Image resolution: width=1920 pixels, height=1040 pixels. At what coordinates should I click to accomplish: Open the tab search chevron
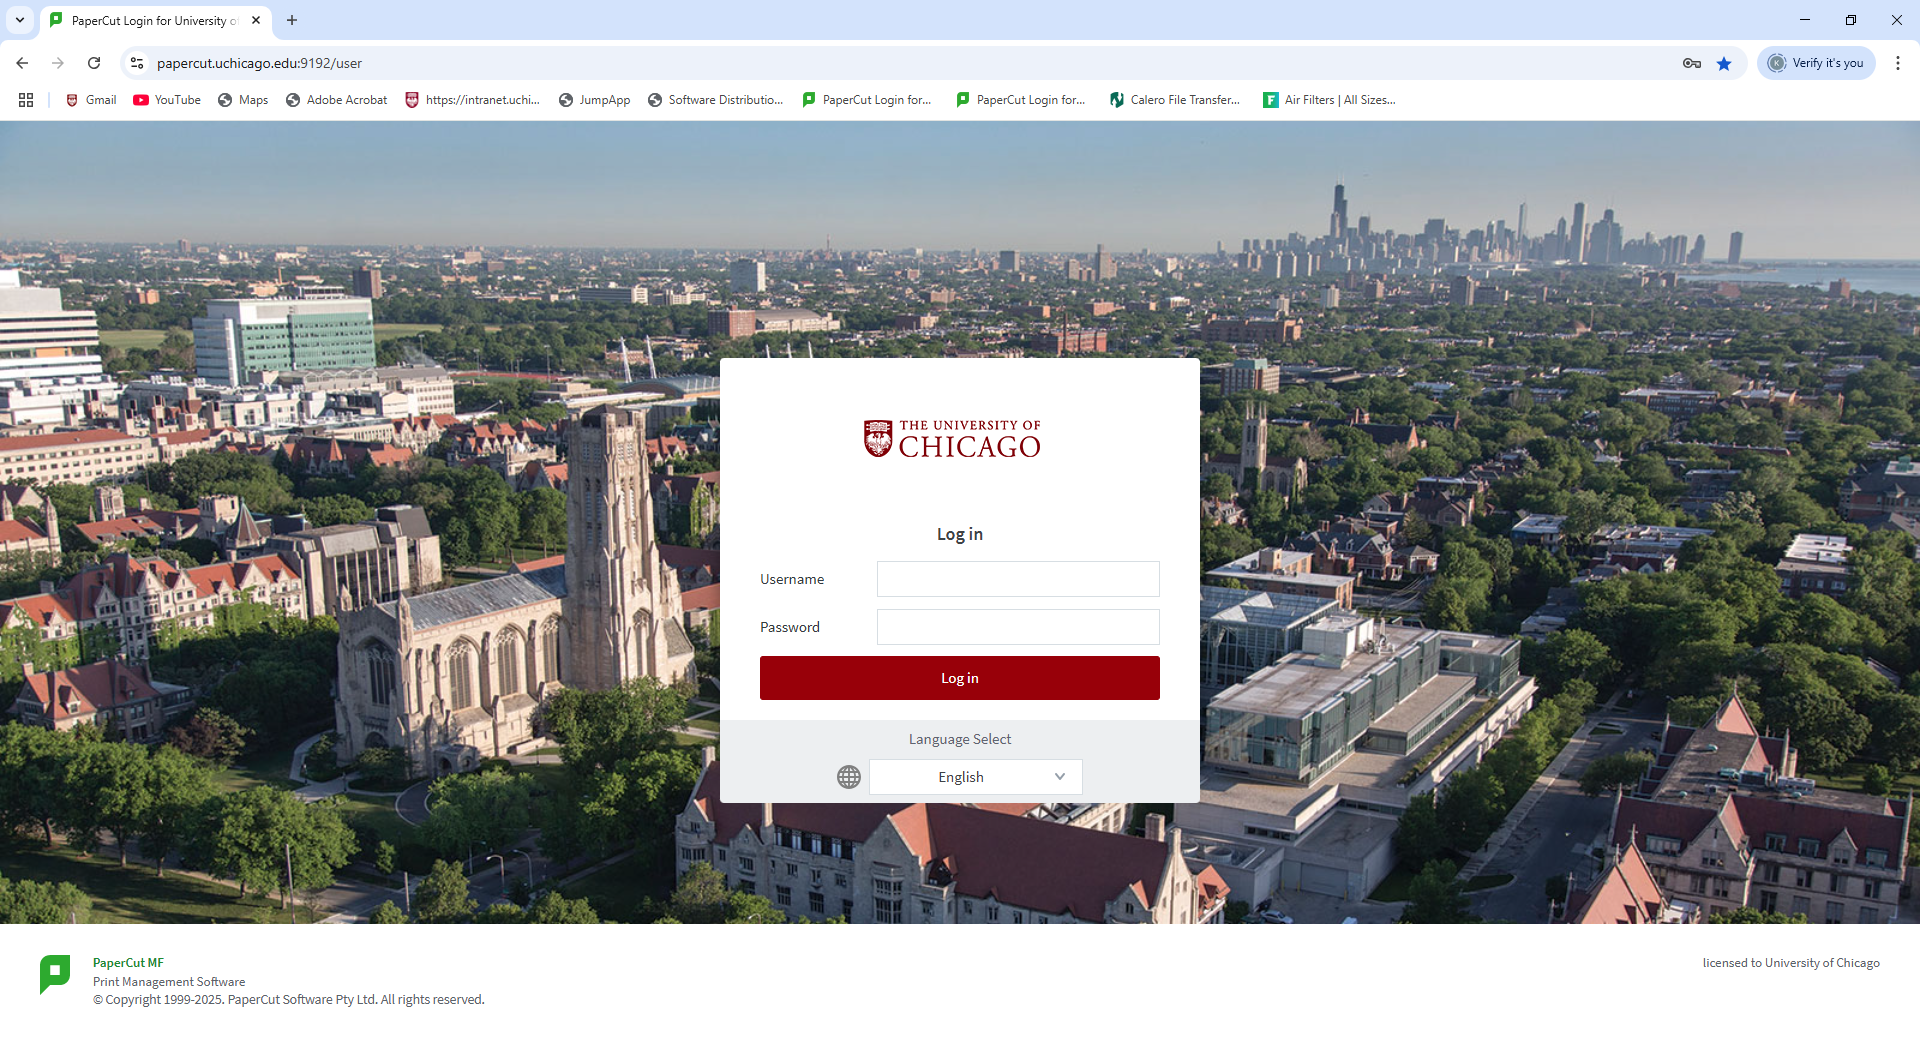pos(19,20)
